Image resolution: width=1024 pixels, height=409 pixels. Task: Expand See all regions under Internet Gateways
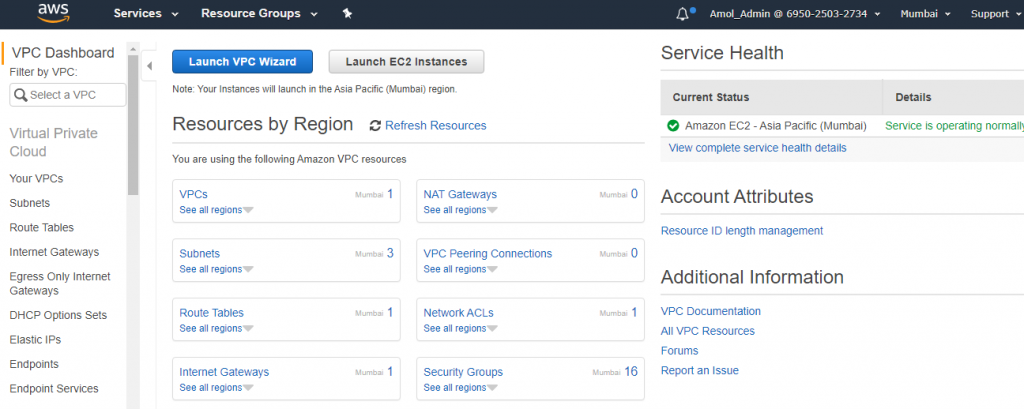(216, 387)
